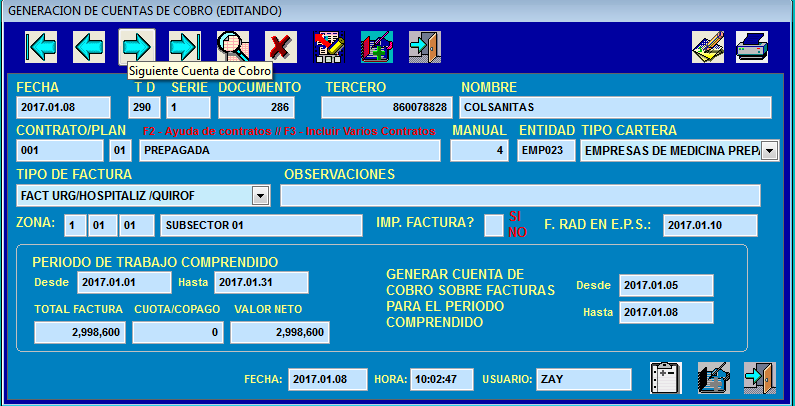Click the notepad with pencil icon
The height and width of the screenshot is (406, 795).
tap(708, 47)
